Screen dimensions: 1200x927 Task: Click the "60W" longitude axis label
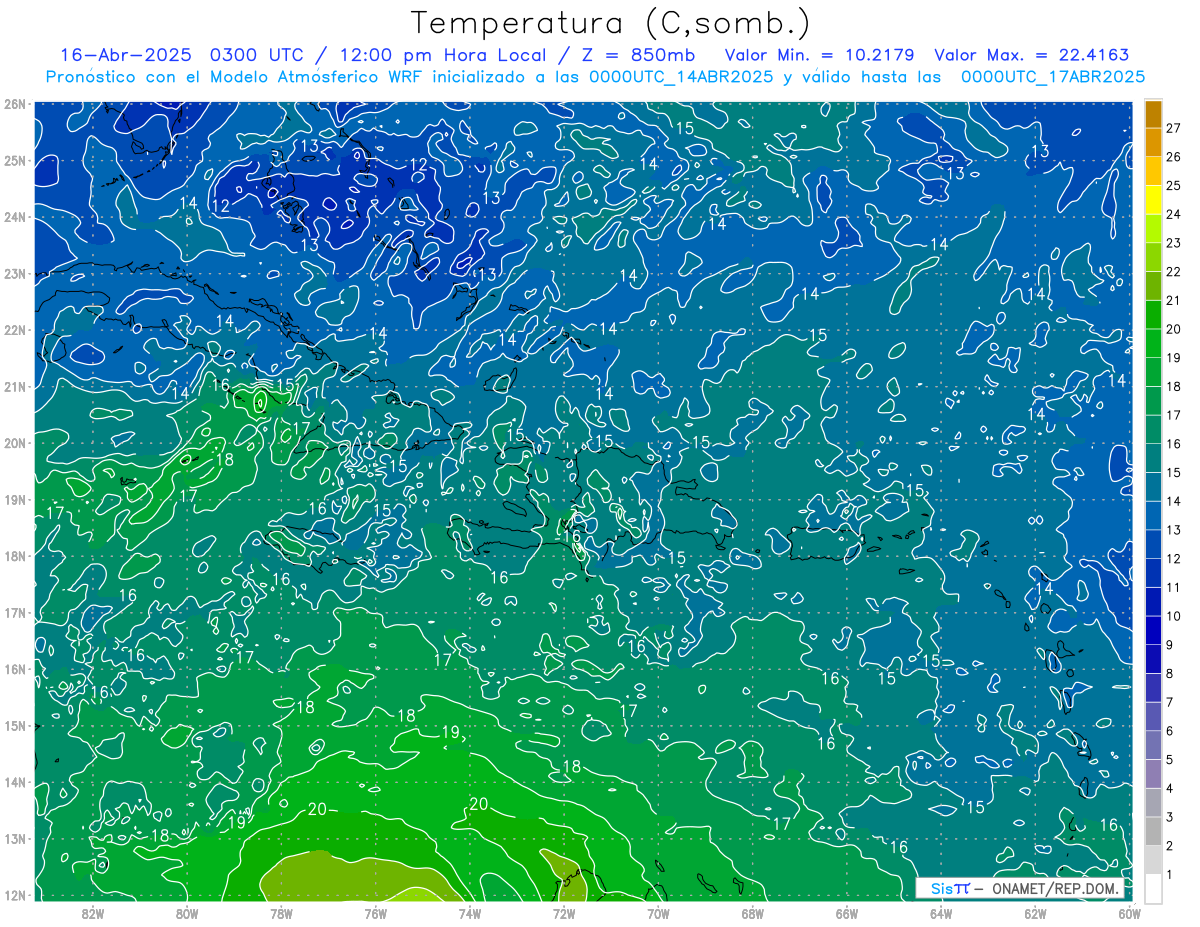pyautogui.click(x=1129, y=913)
